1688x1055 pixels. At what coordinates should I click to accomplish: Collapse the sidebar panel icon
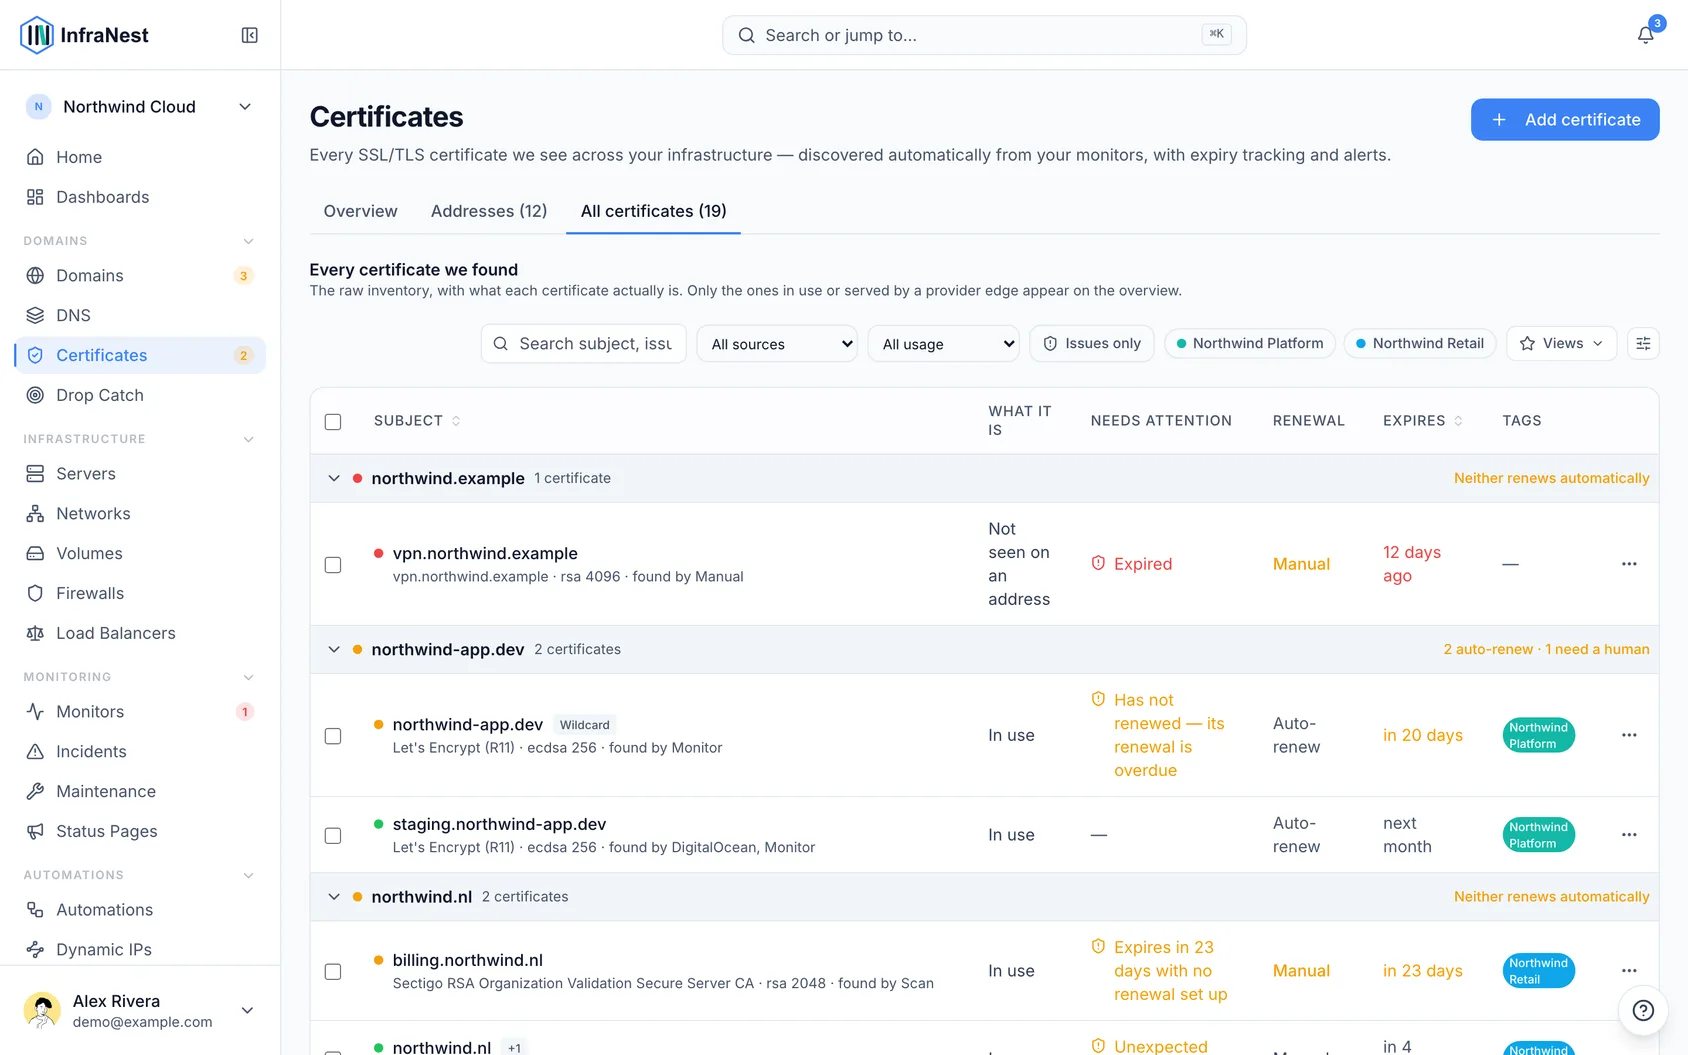tap(250, 35)
